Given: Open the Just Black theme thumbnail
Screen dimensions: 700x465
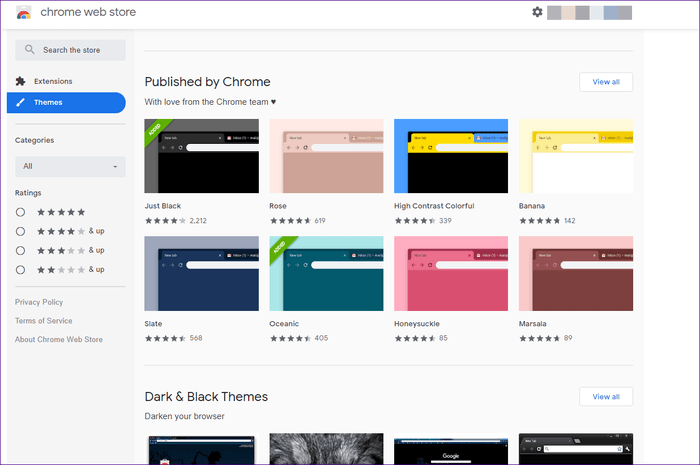Looking at the screenshot, I should tap(201, 156).
